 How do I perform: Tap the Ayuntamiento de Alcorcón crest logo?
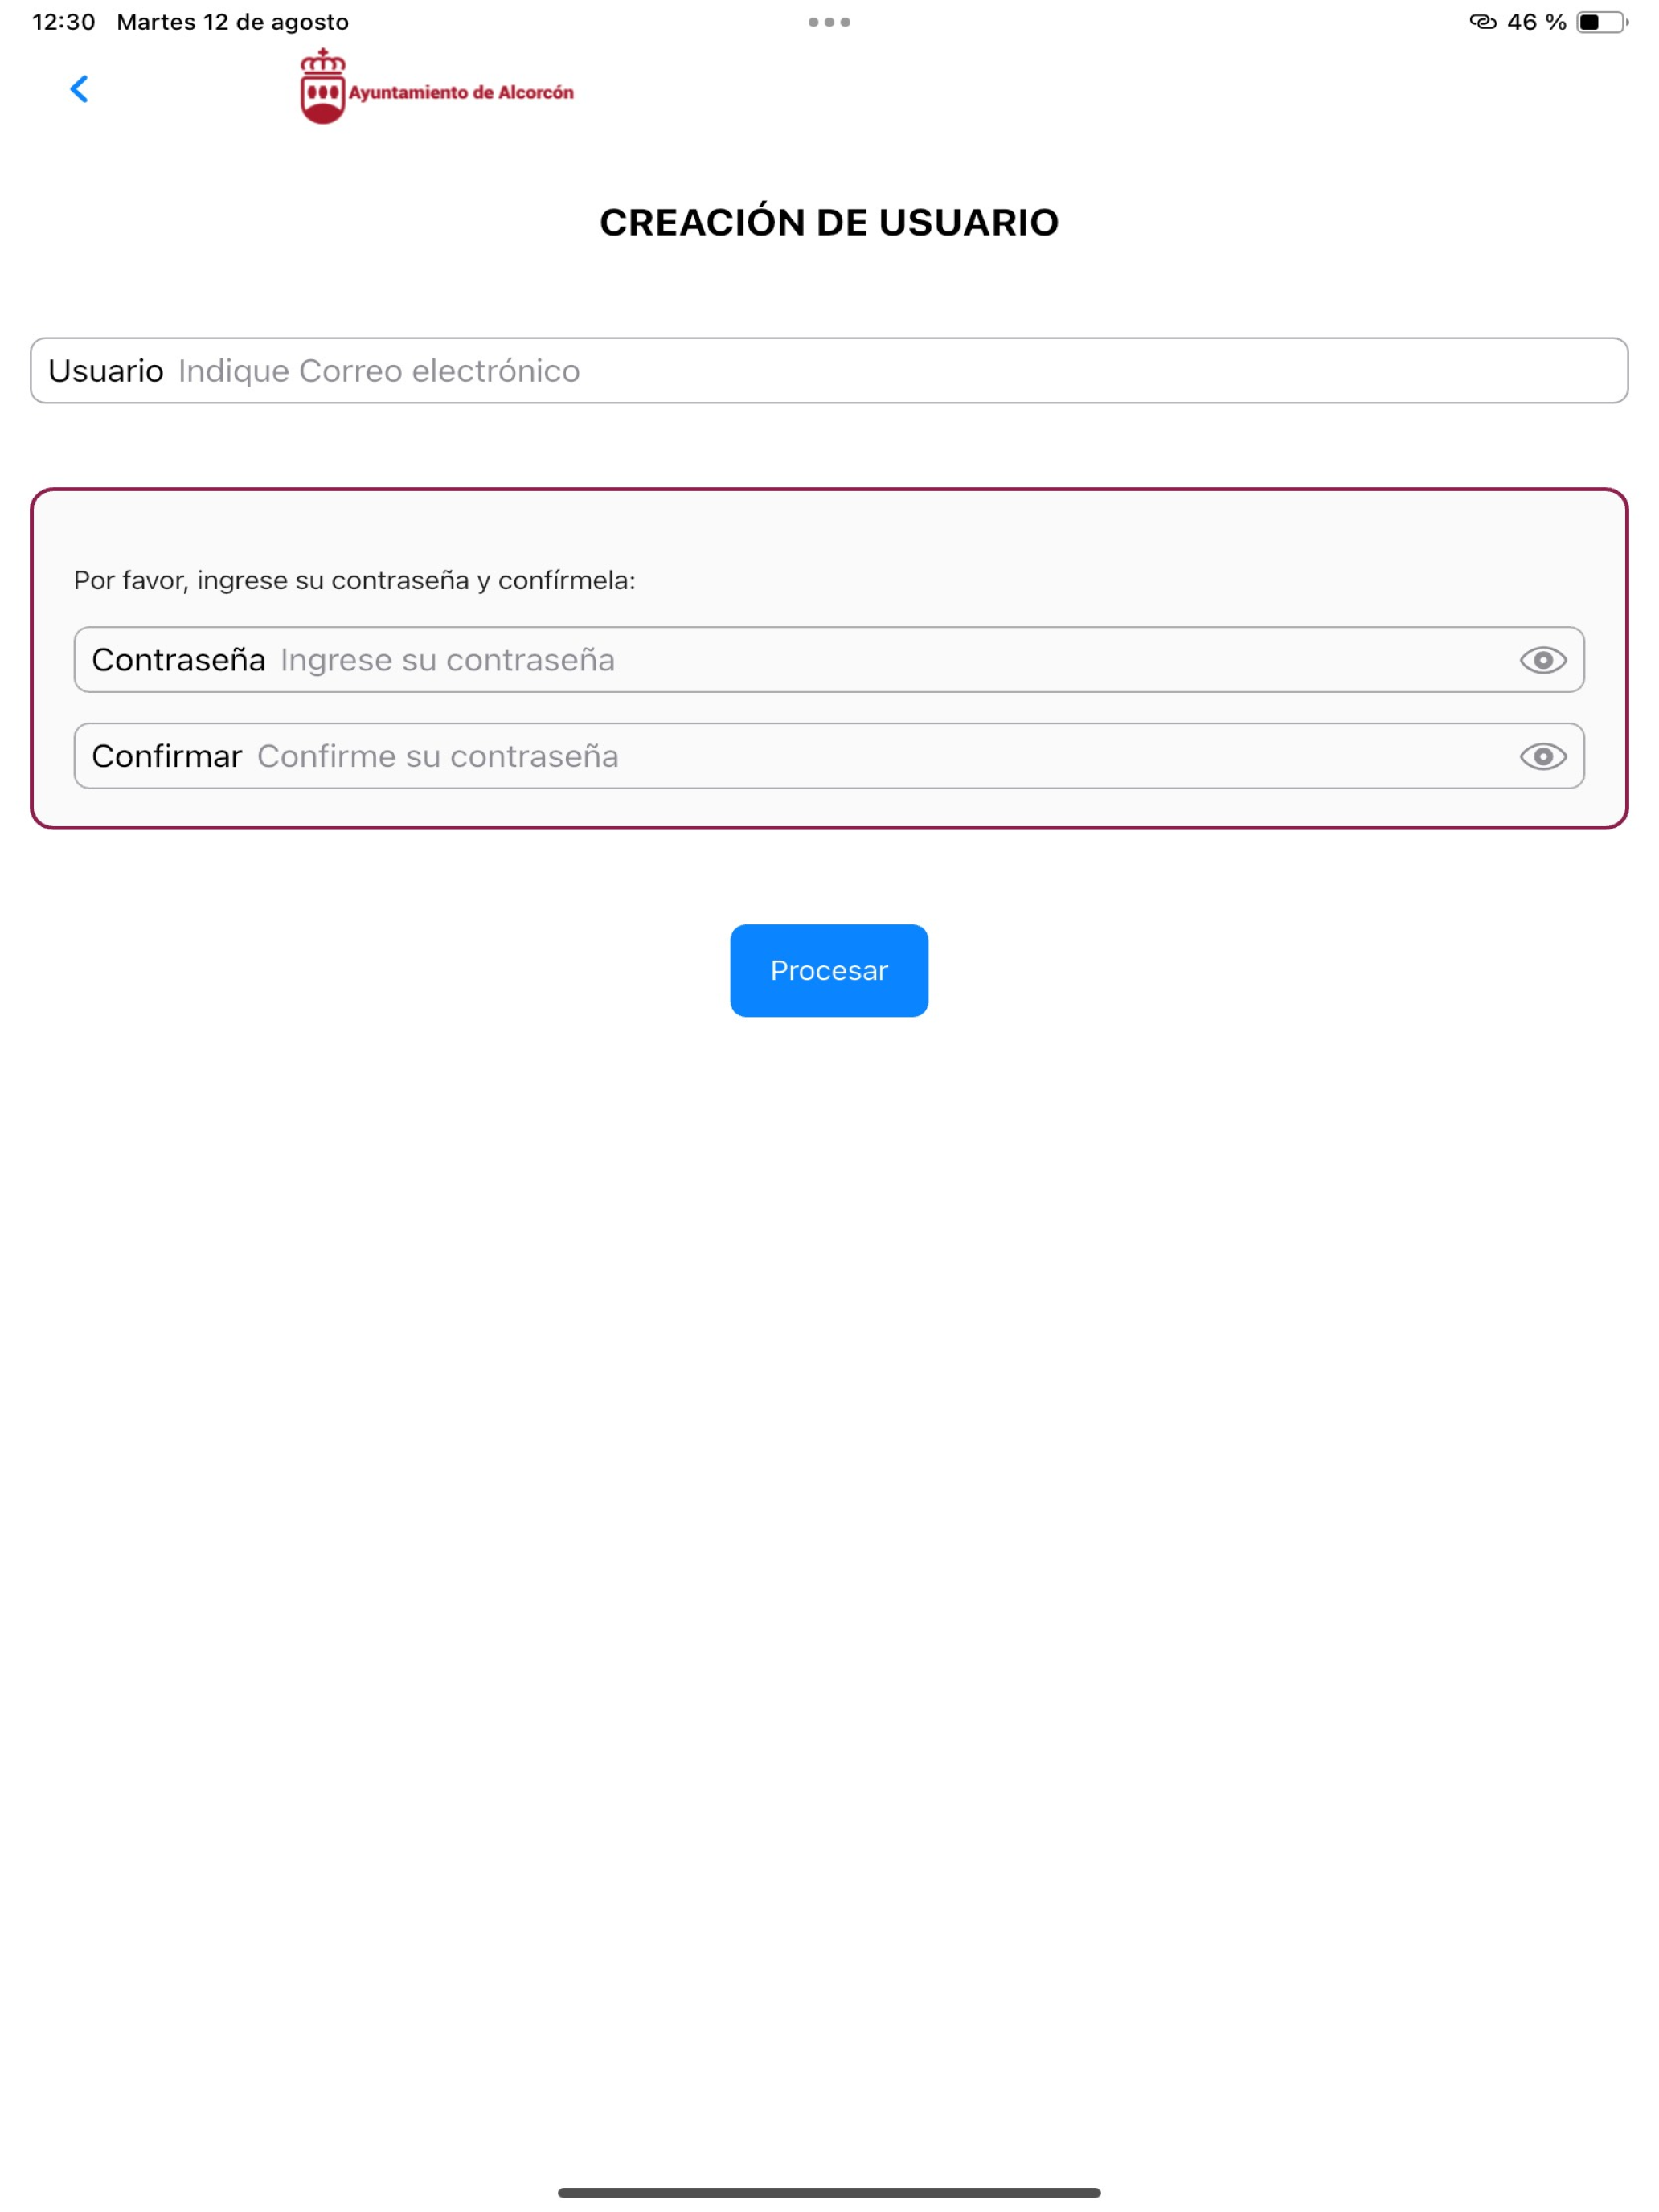coord(323,87)
